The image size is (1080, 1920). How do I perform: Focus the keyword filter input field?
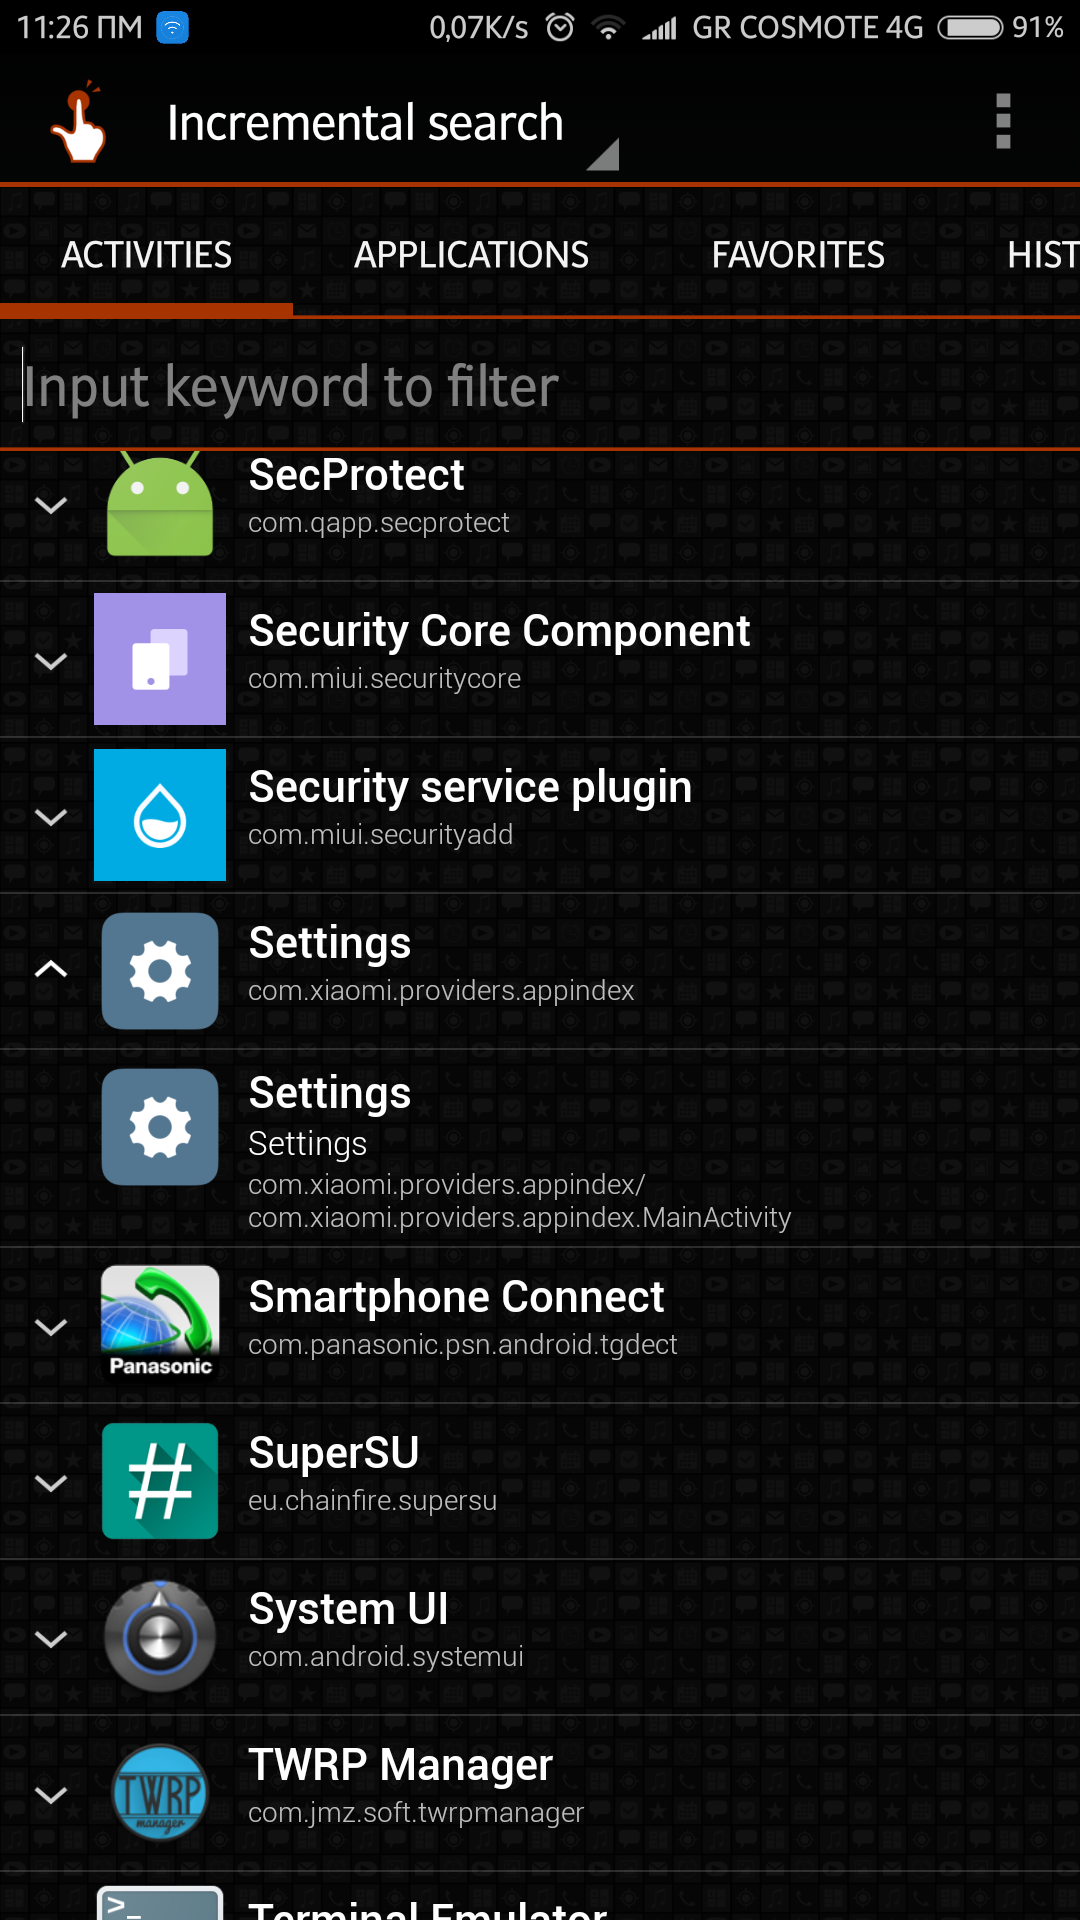[x=540, y=387]
